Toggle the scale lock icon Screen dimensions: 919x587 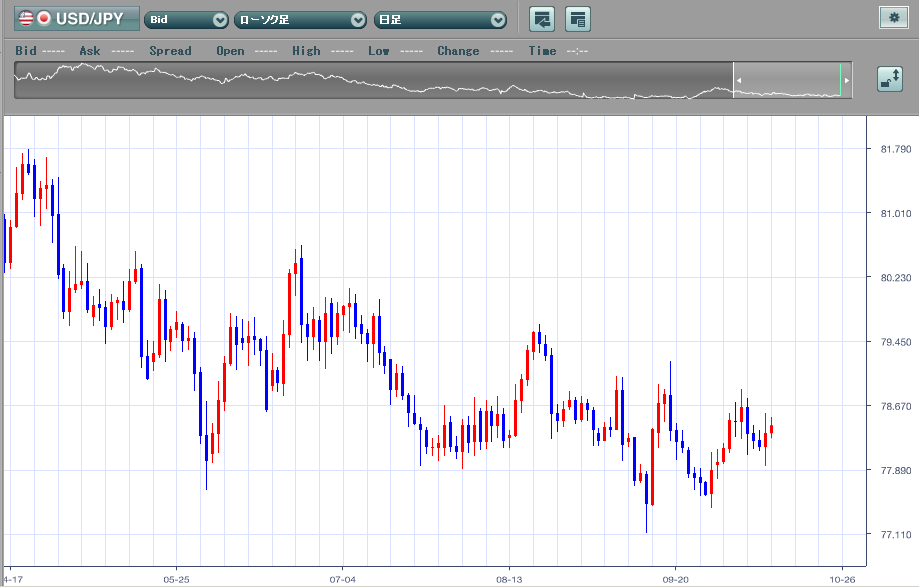890,79
